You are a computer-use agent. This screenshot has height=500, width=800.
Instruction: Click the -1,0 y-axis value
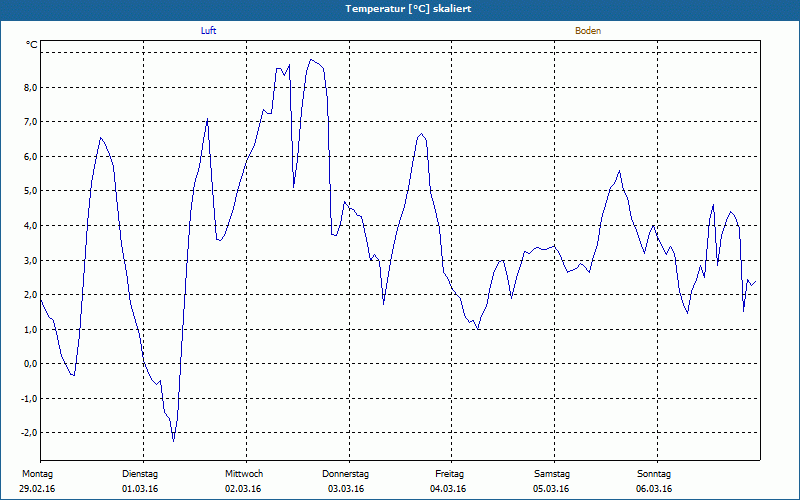29,398
